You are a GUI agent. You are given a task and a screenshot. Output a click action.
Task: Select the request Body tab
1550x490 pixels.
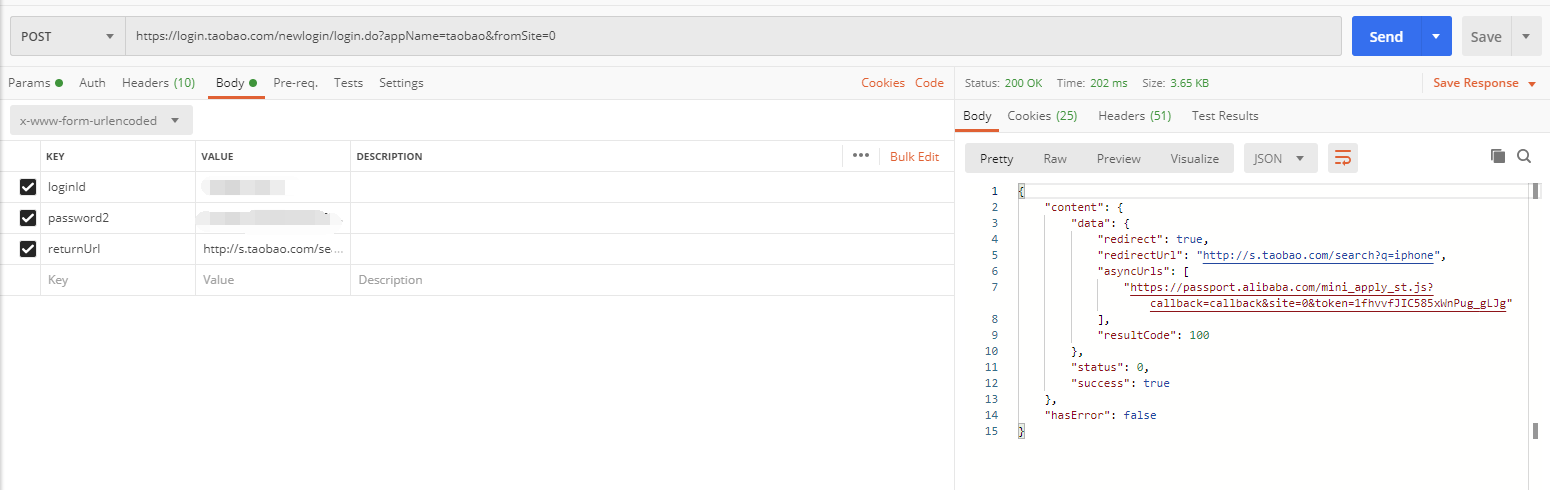click(236, 83)
